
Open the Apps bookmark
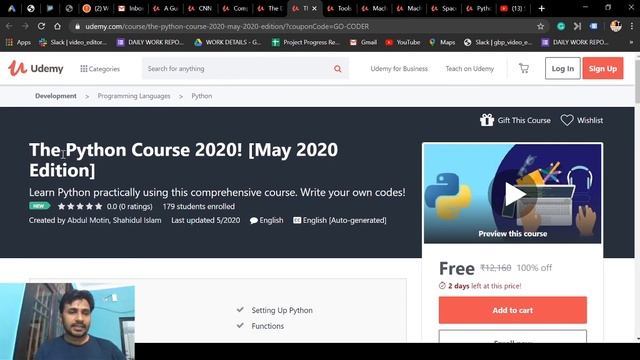(x=18, y=42)
